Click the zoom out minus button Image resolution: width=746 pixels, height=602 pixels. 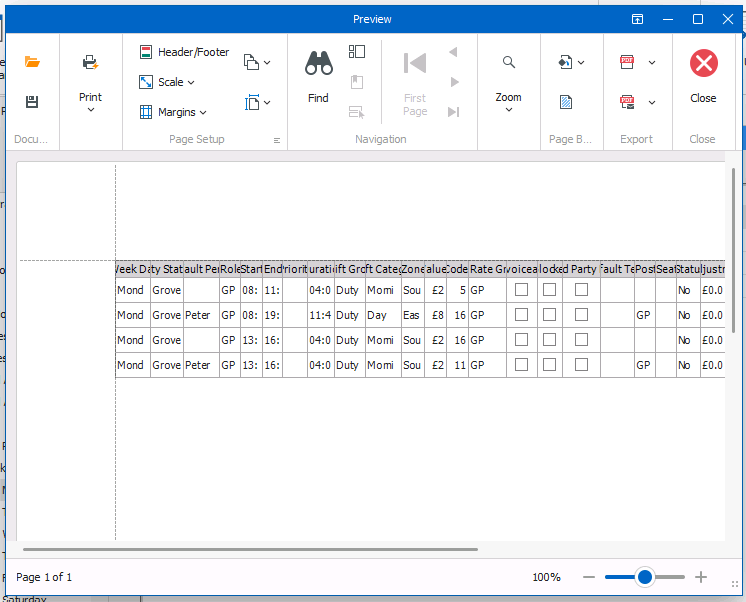pos(589,577)
